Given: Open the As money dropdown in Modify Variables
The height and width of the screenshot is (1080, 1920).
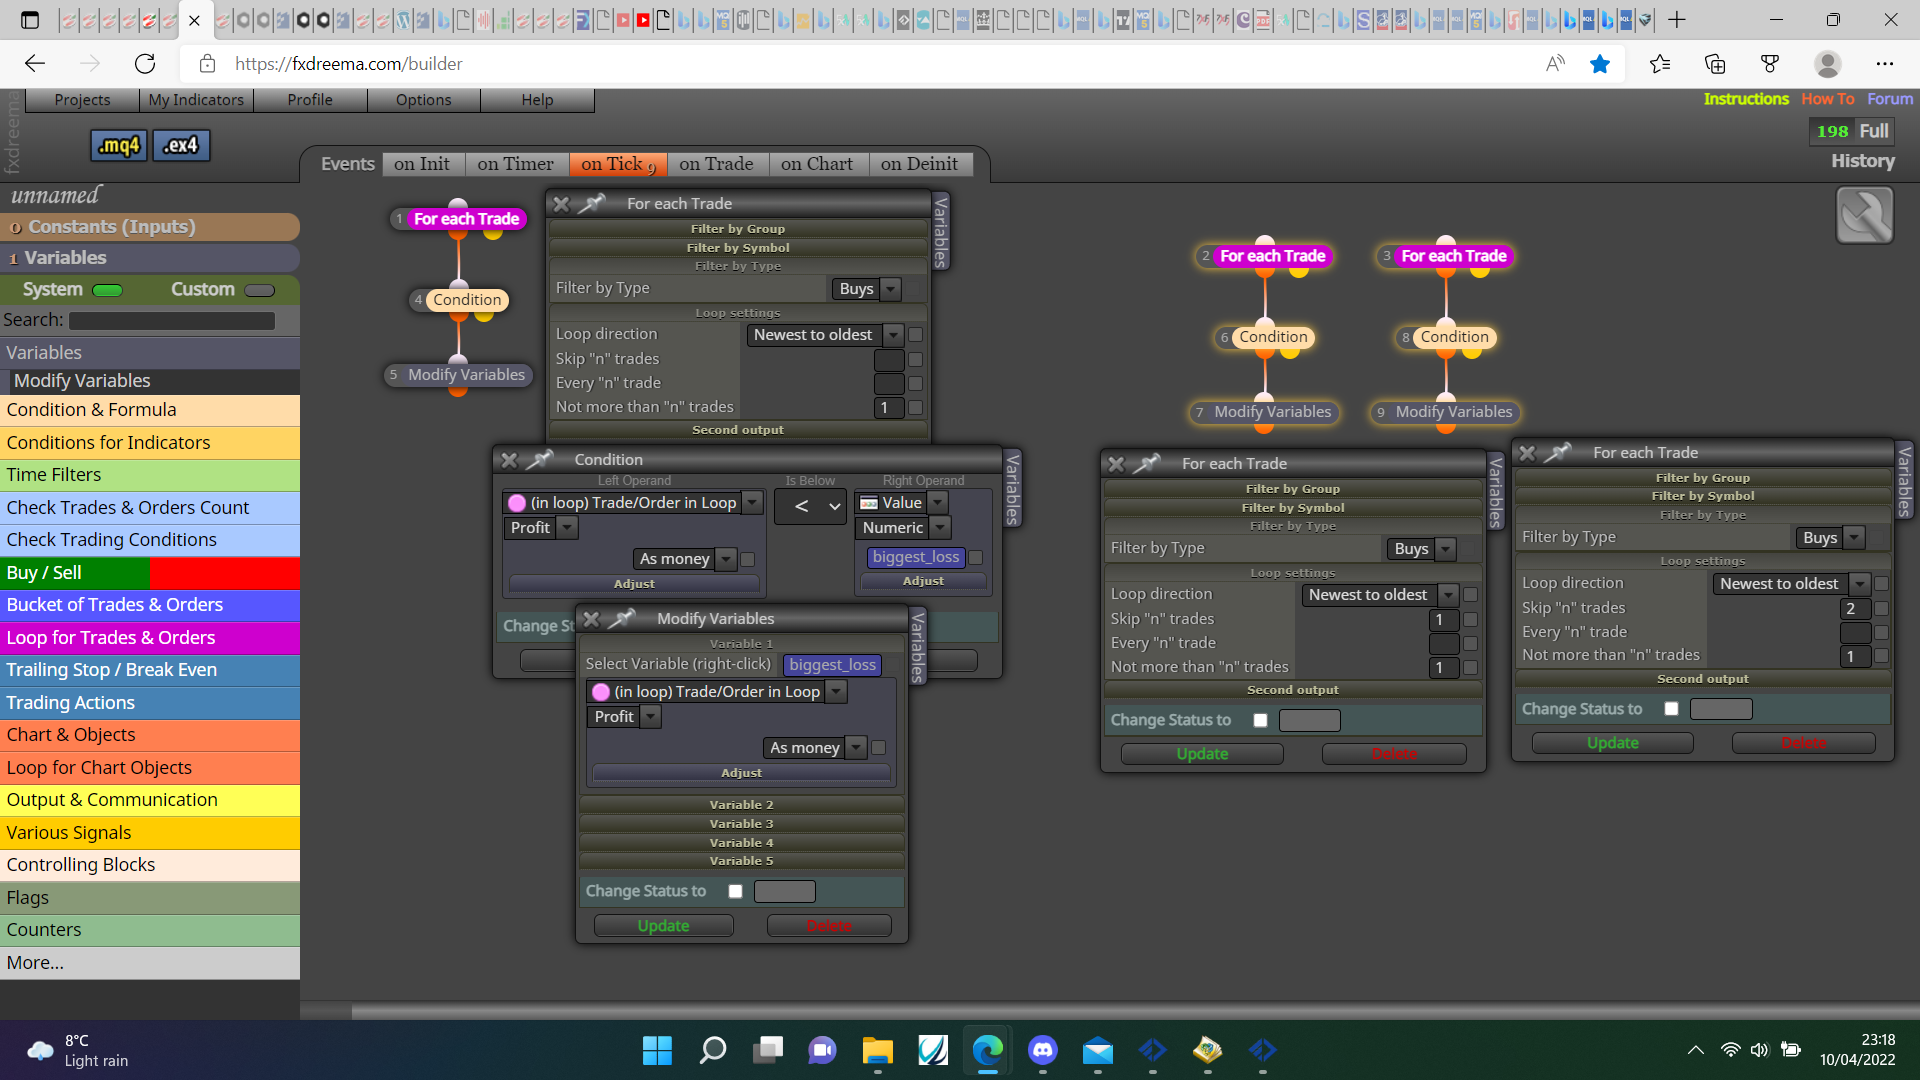Looking at the screenshot, I should (815, 748).
